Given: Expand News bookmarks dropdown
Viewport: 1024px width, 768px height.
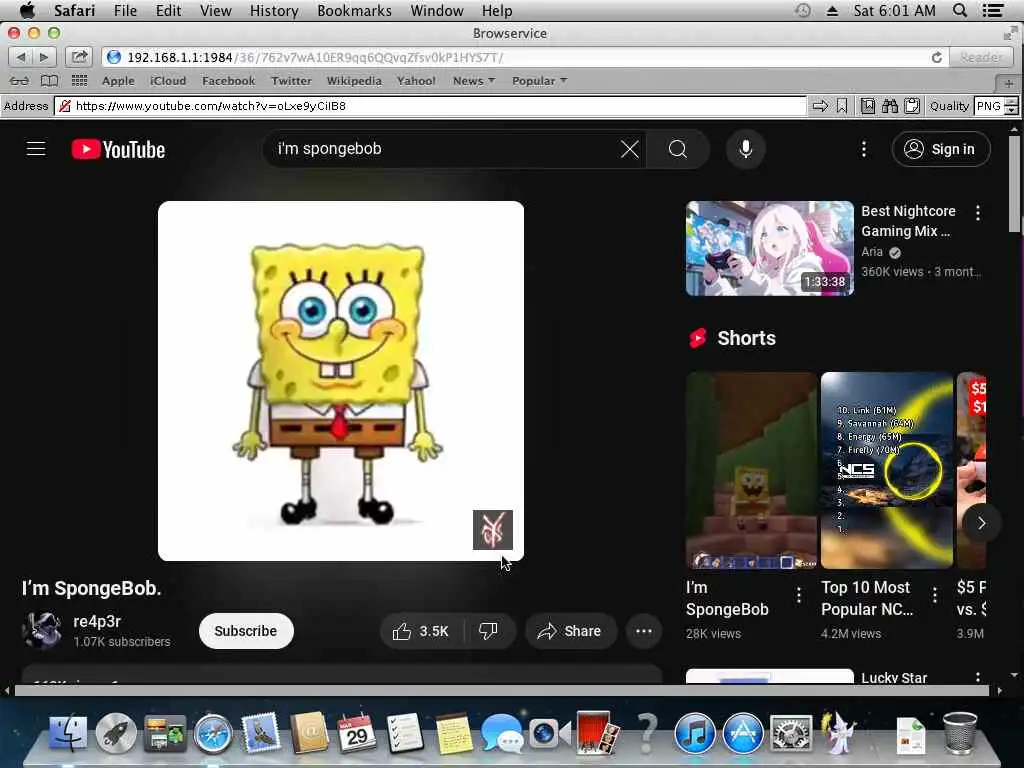Looking at the screenshot, I should tap(473, 81).
